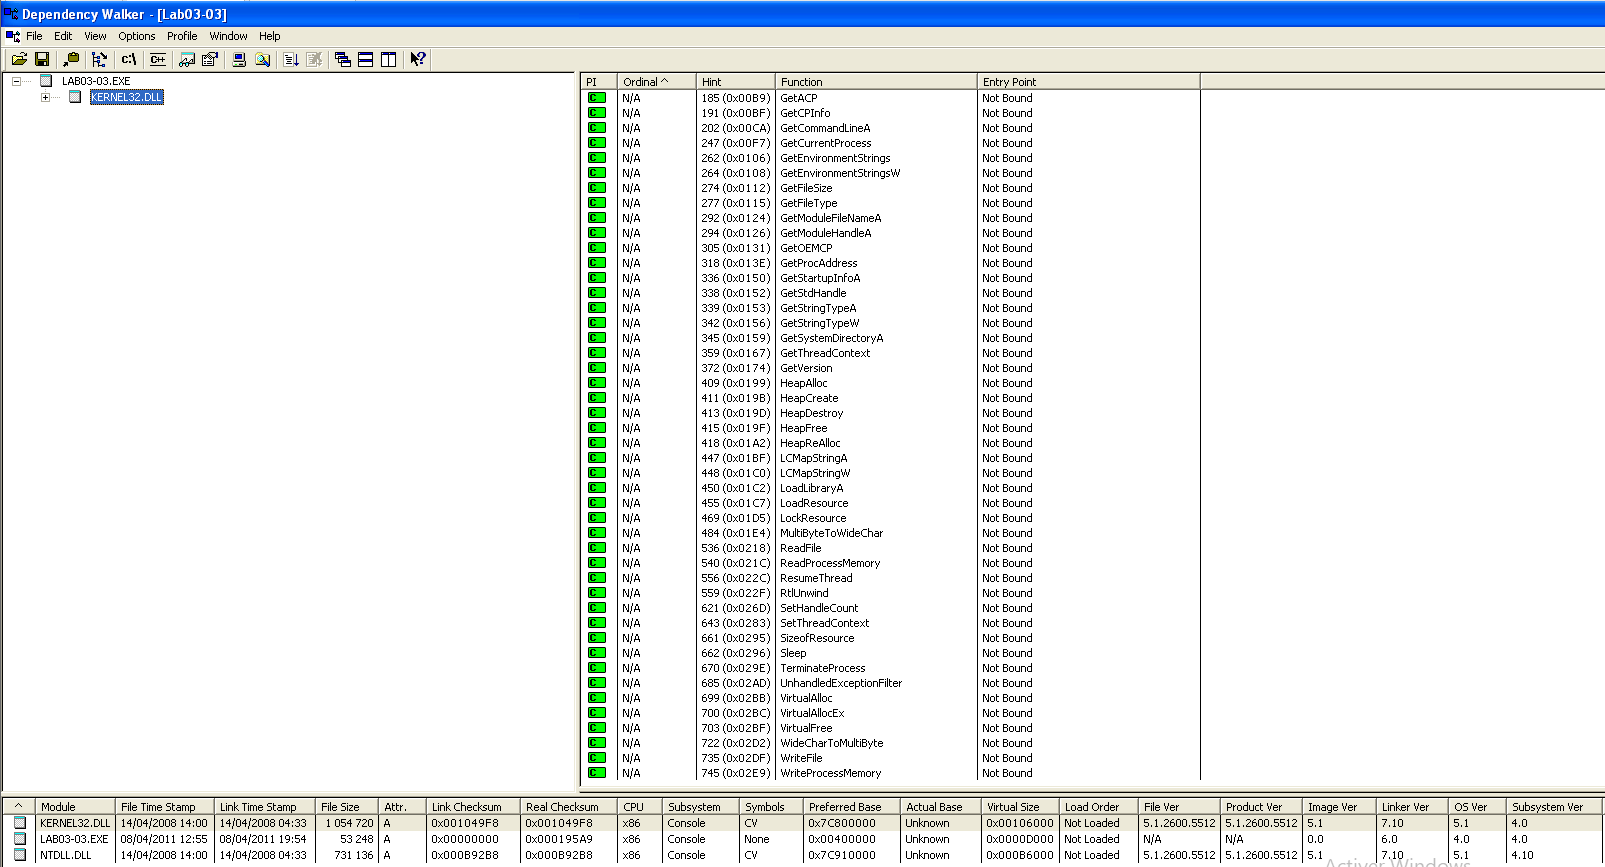Open the View menu

[95, 36]
